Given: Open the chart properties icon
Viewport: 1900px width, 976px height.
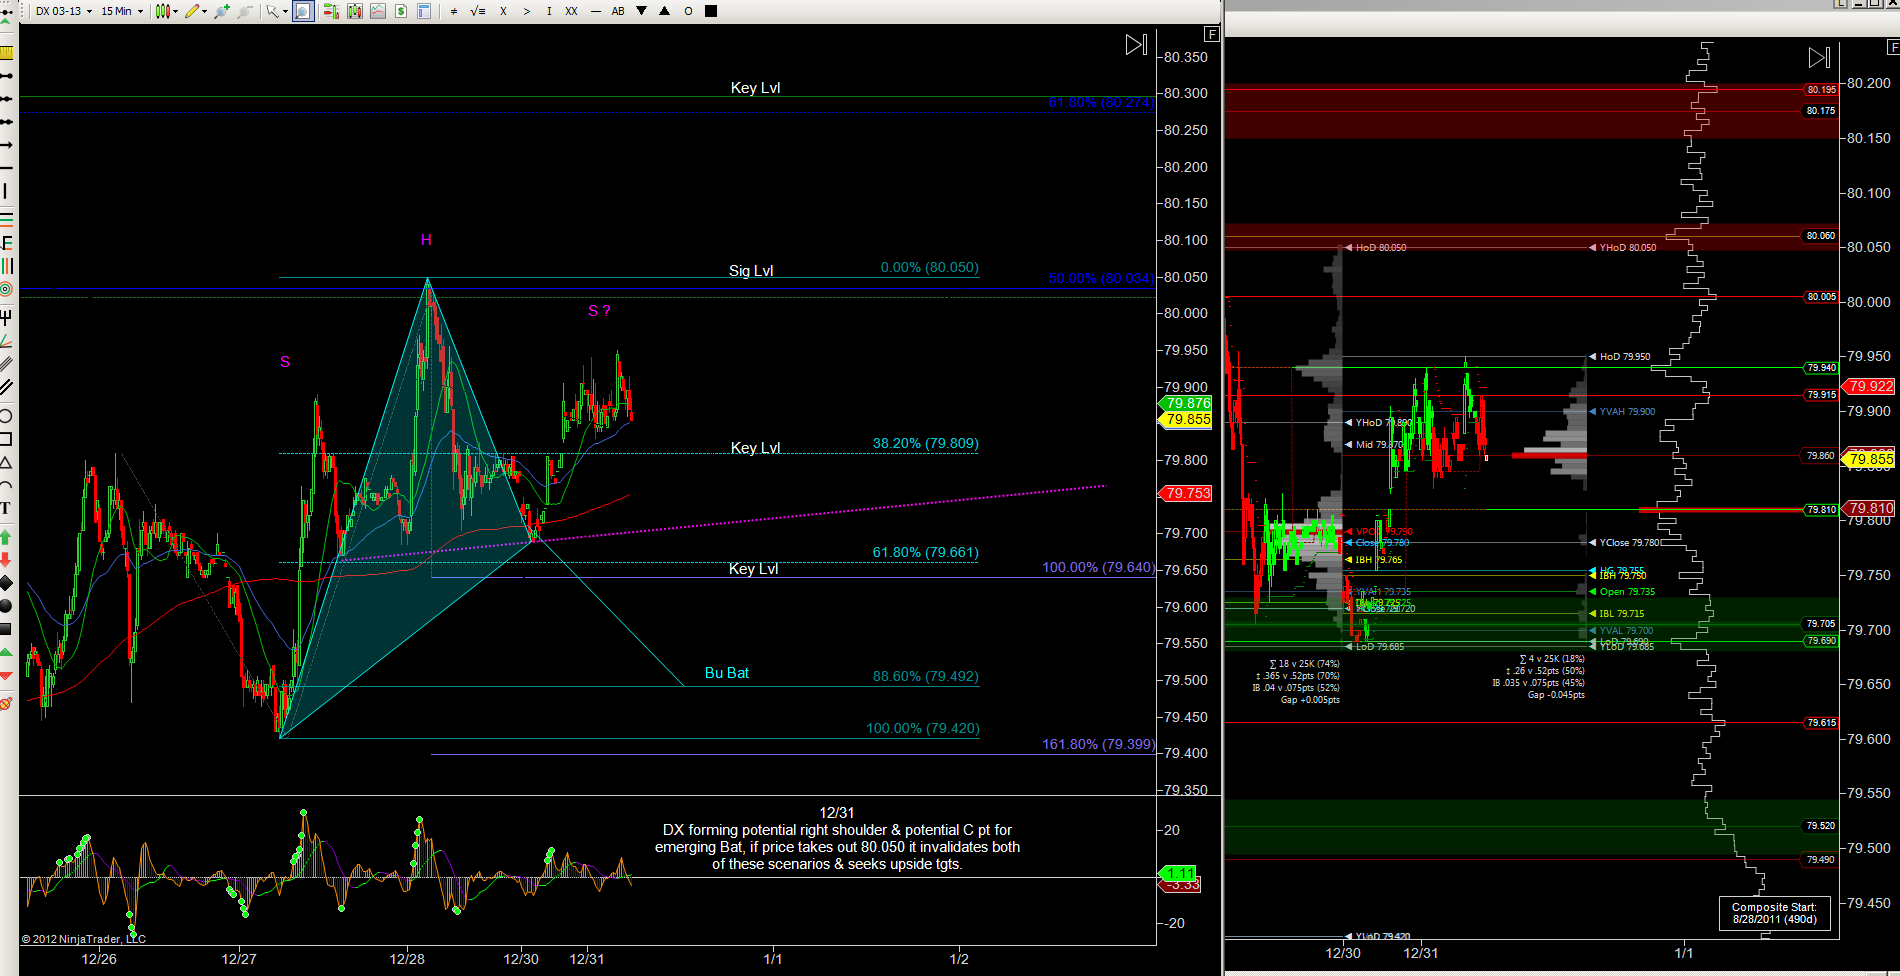Looking at the screenshot, I should coord(424,11).
